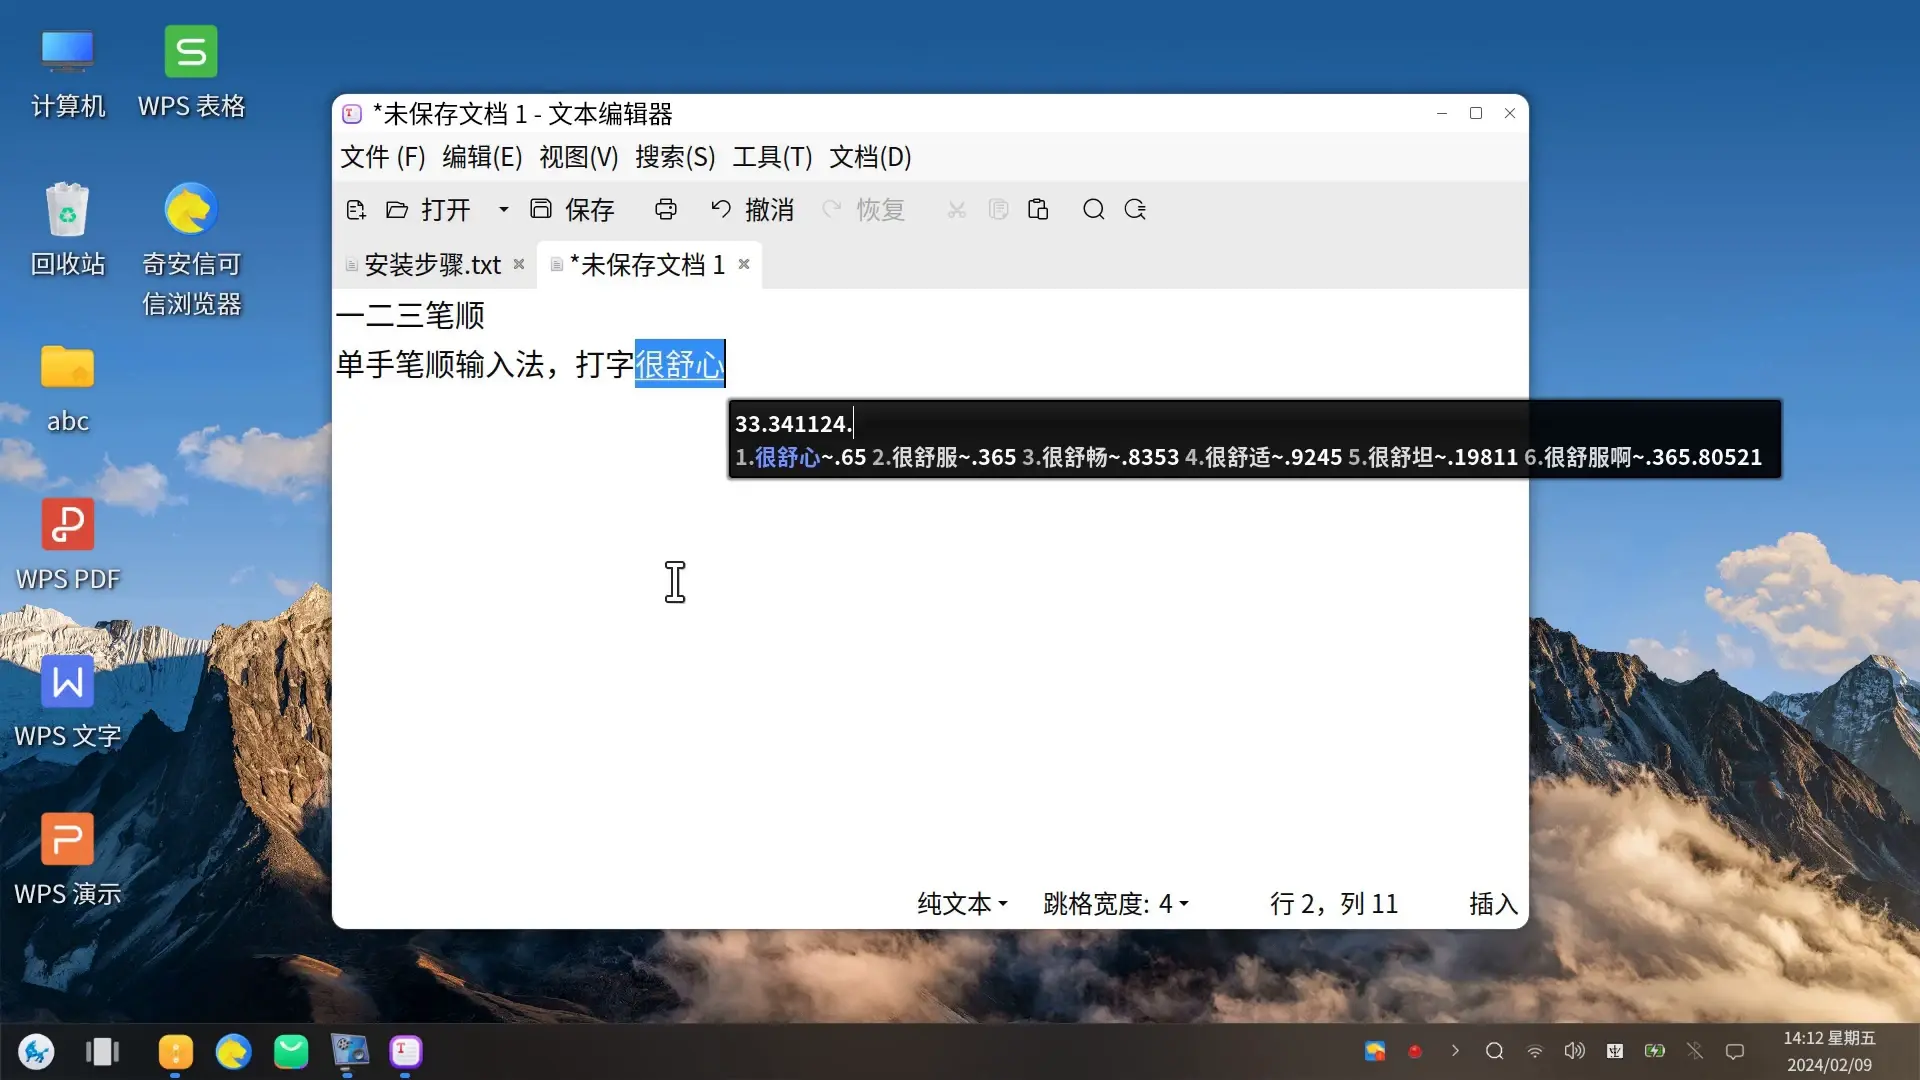Expand hidden tray icons chevron

(x=1455, y=1051)
